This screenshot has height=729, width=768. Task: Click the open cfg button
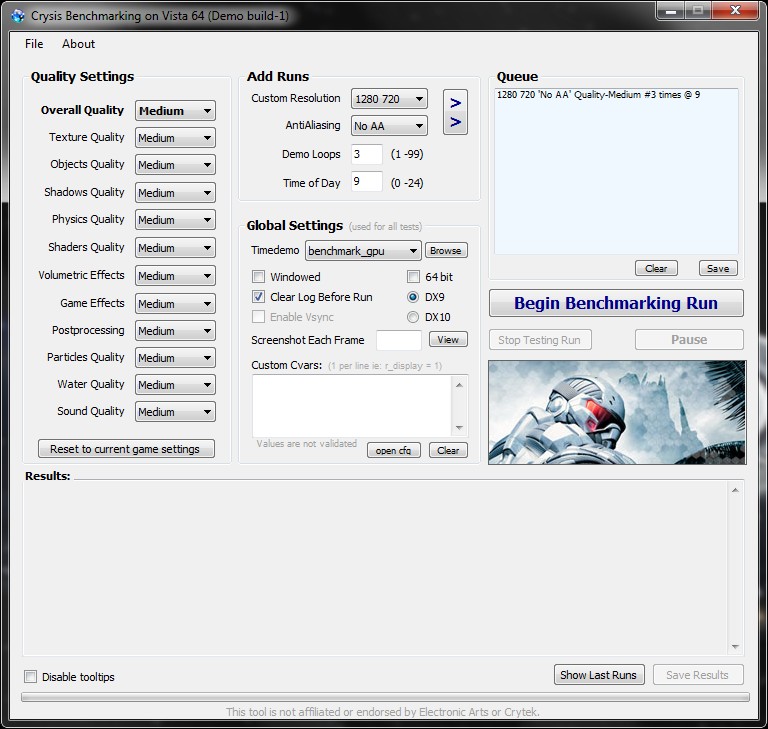tap(393, 450)
